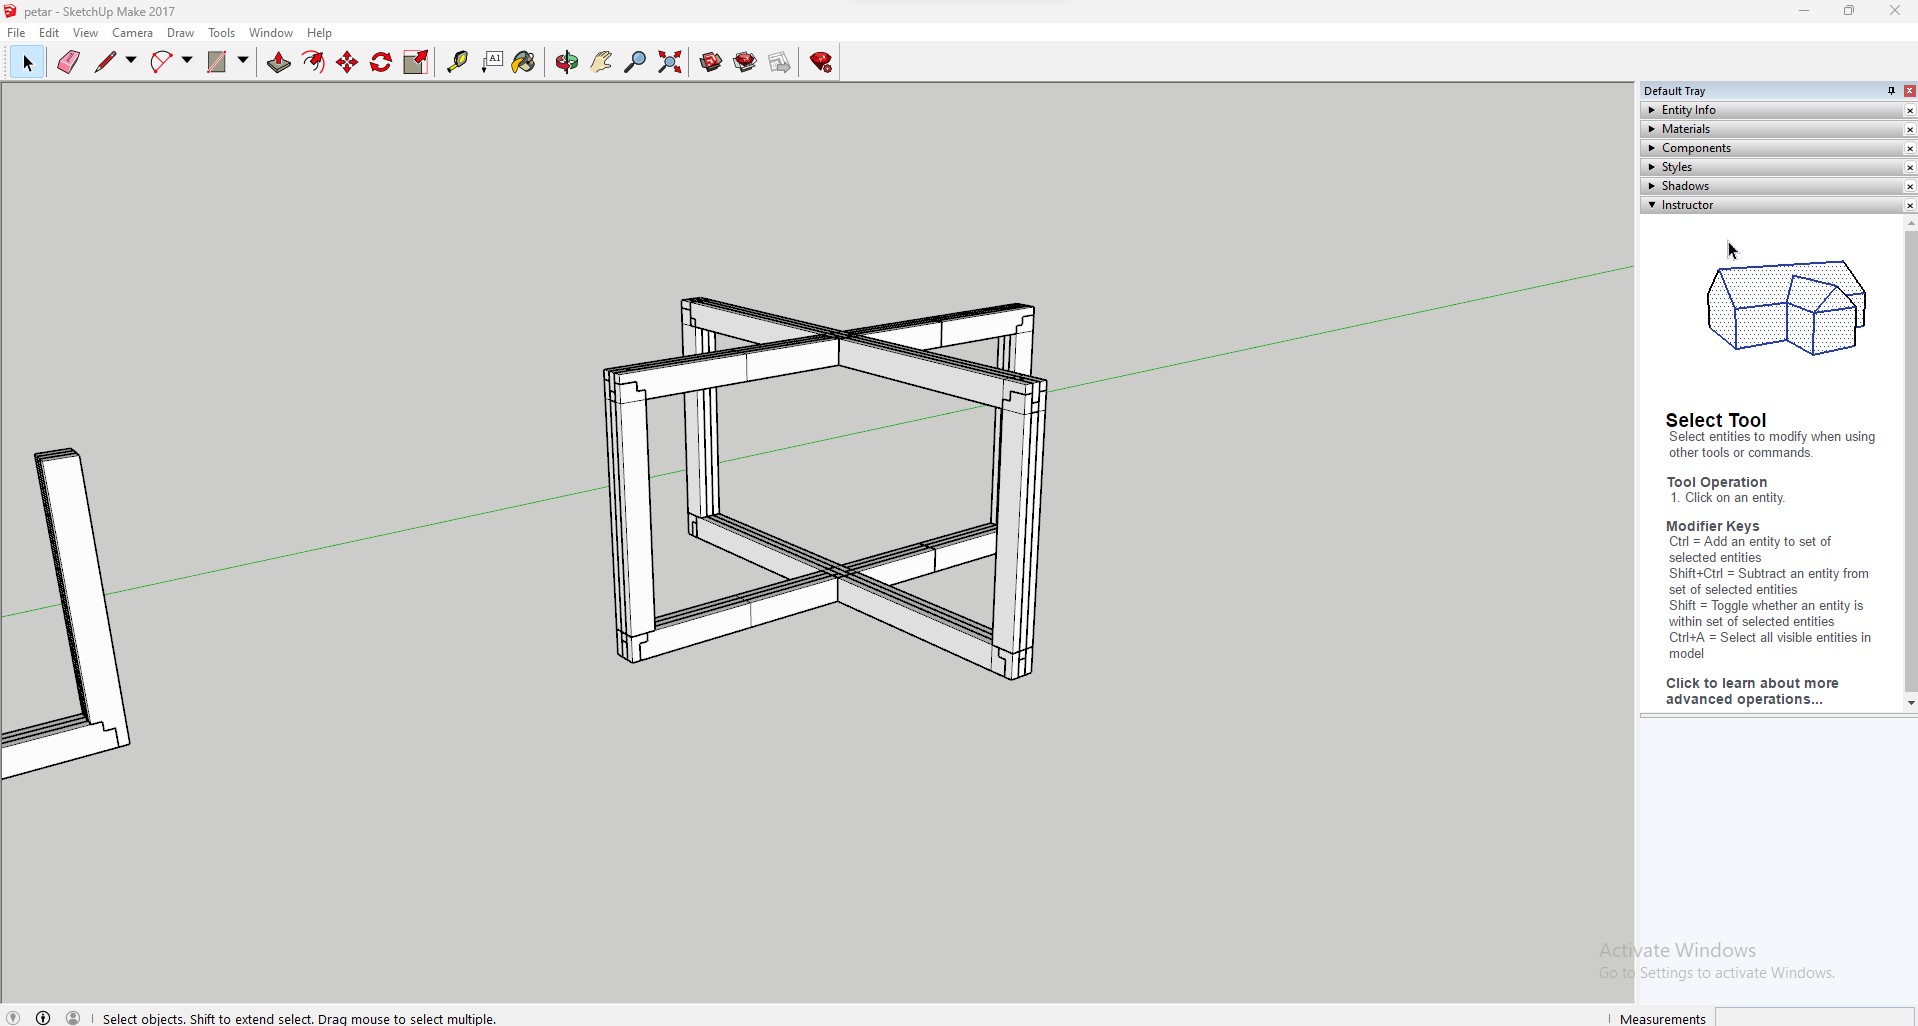Viewport: 1918px width, 1026px height.
Task: Select the Select arrow tool
Action: point(28,63)
